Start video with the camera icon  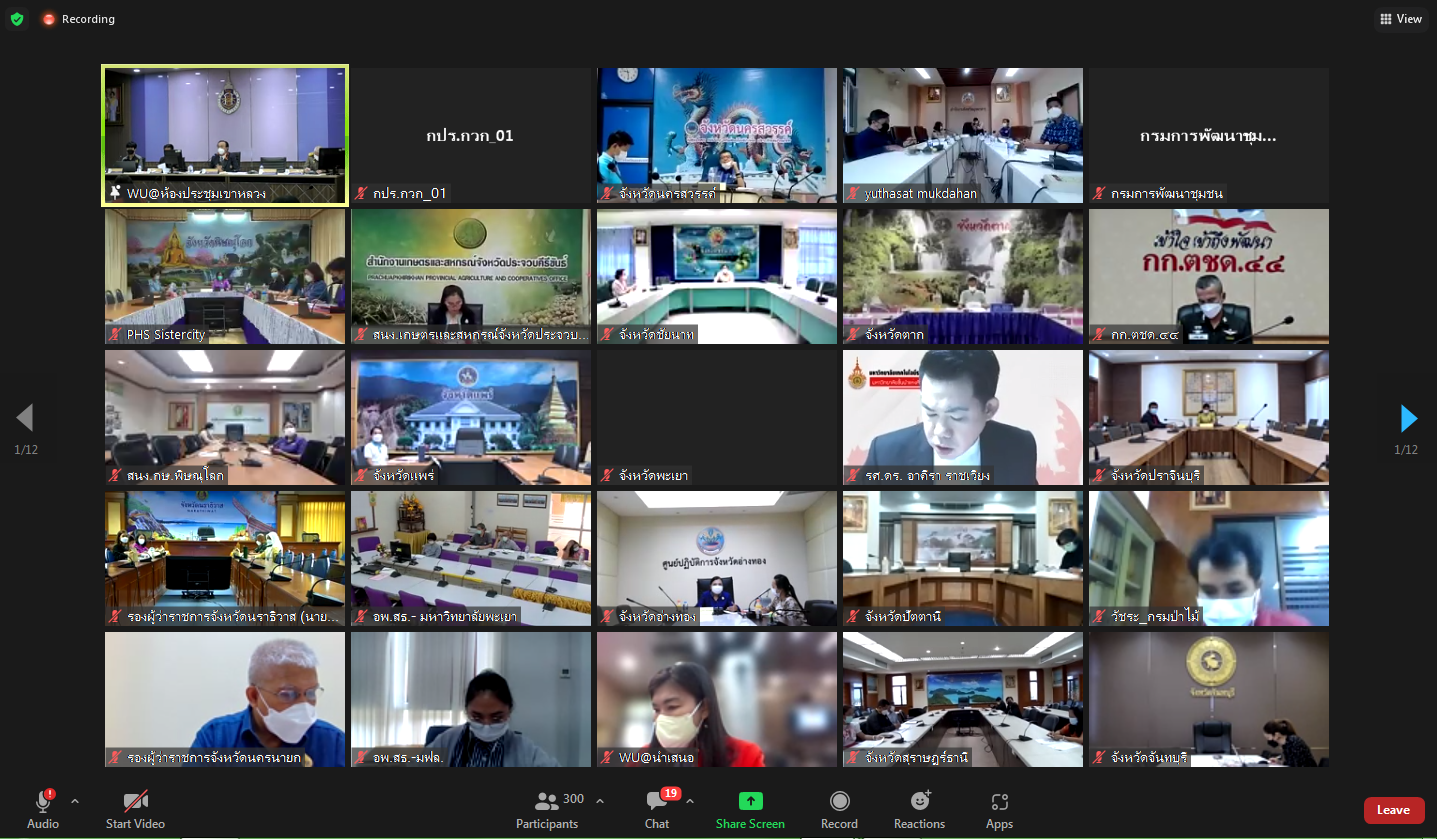point(136,801)
